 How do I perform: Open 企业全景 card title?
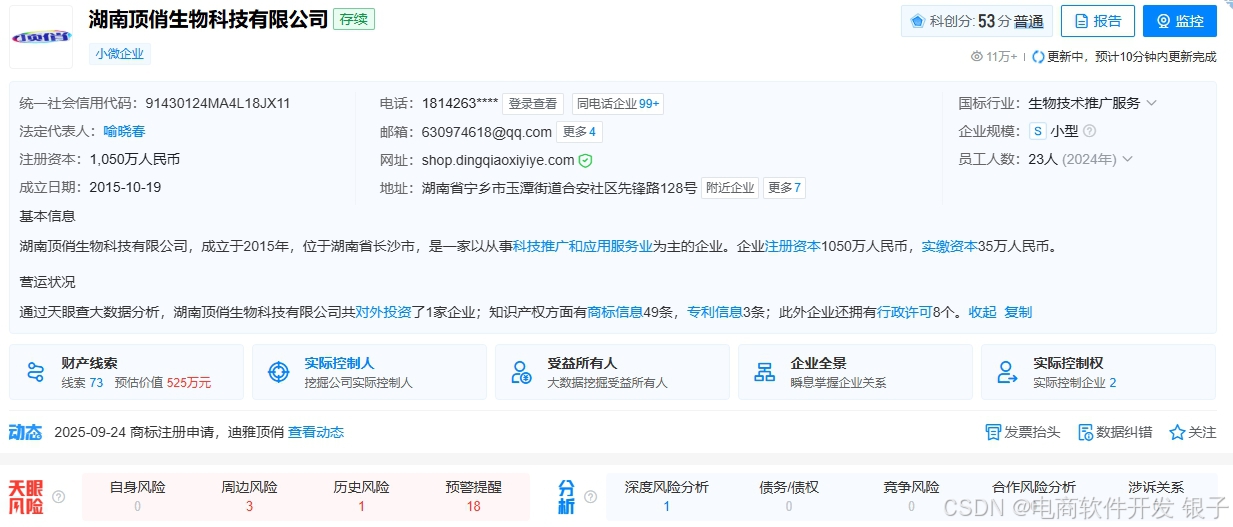[818, 363]
